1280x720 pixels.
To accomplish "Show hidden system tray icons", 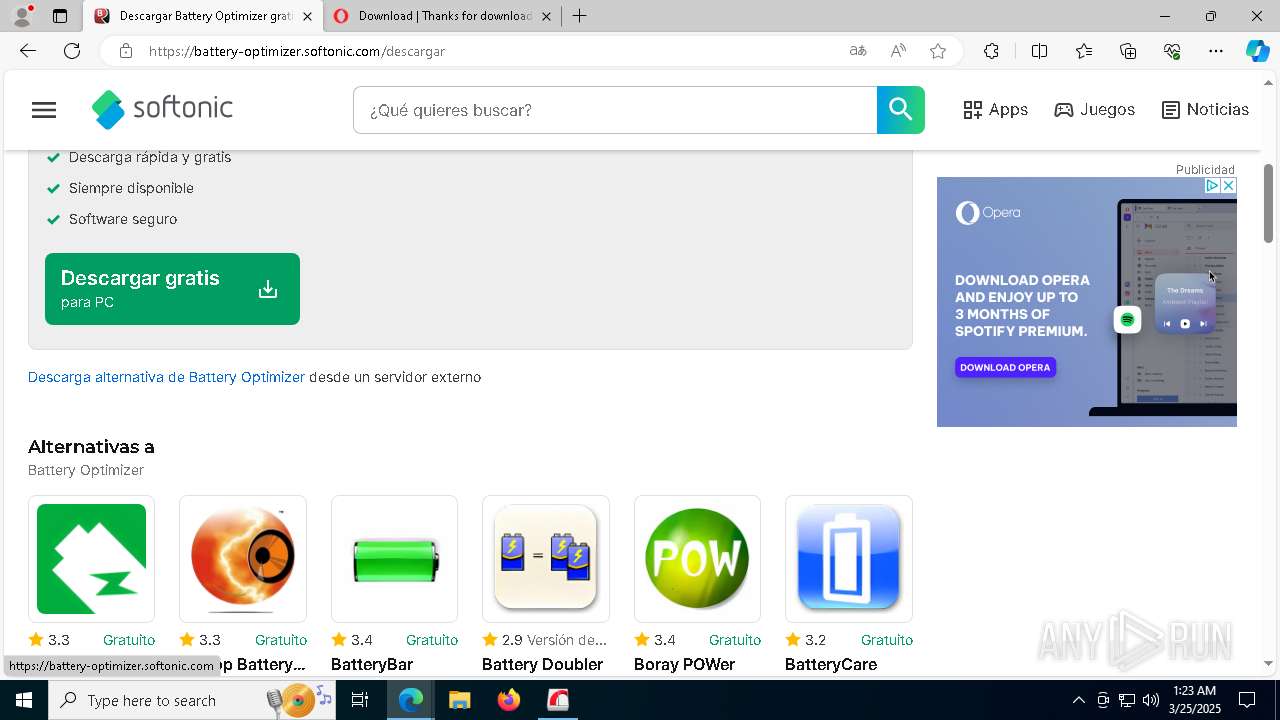I will pyautogui.click(x=1078, y=700).
